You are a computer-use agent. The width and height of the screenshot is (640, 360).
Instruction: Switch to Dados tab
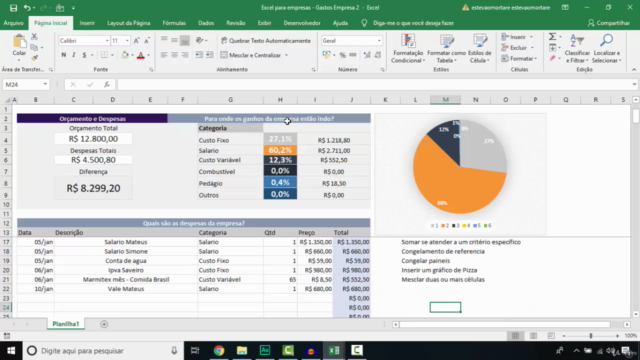tap(206, 23)
